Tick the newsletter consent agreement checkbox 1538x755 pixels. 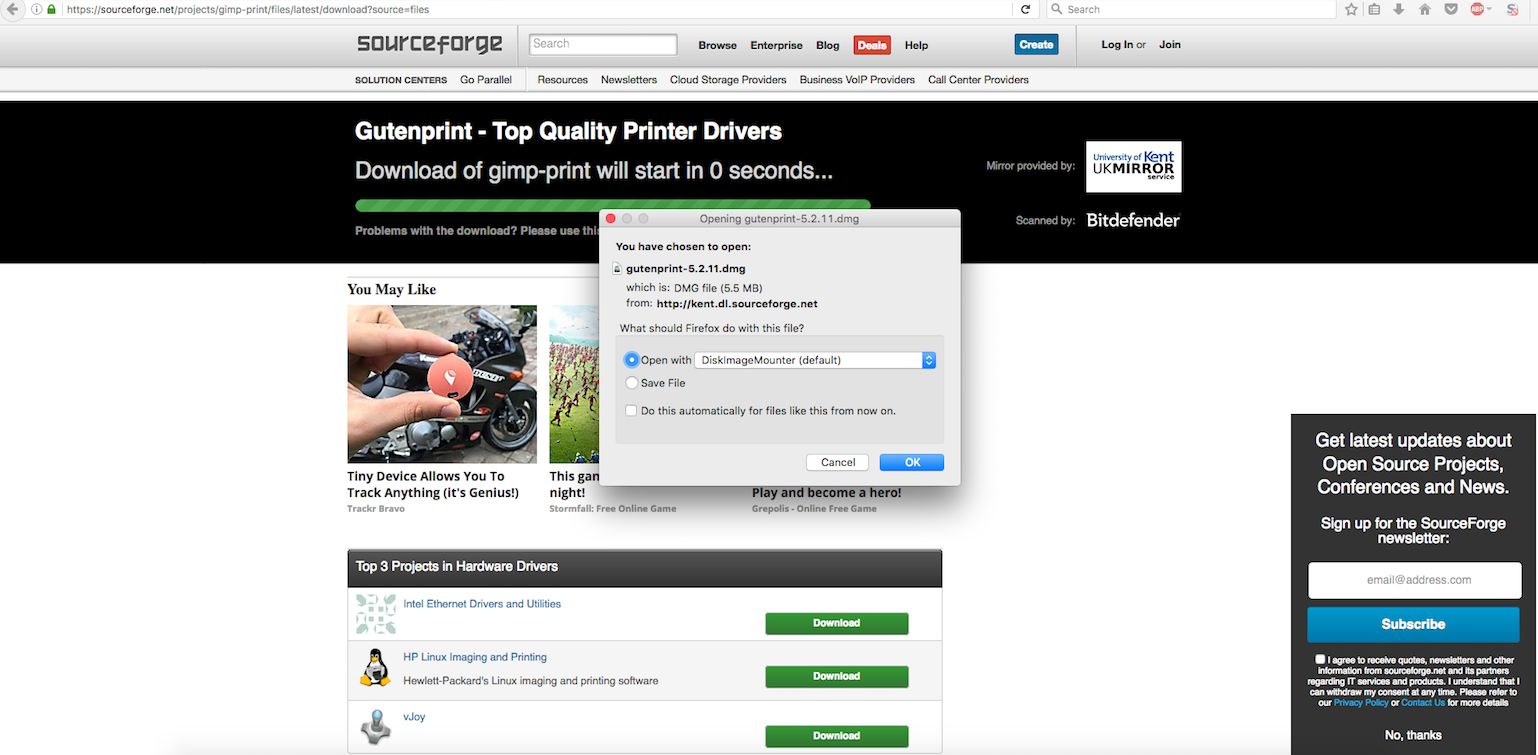pos(1321,659)
